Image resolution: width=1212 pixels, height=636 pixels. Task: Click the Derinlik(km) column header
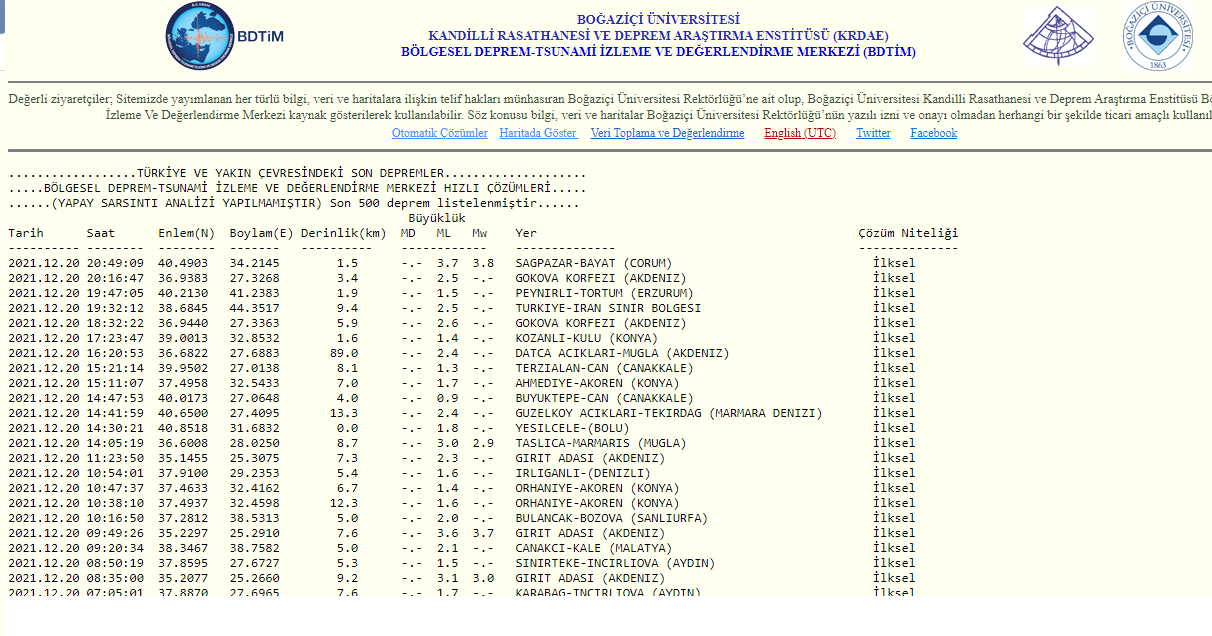coord(343,233)
